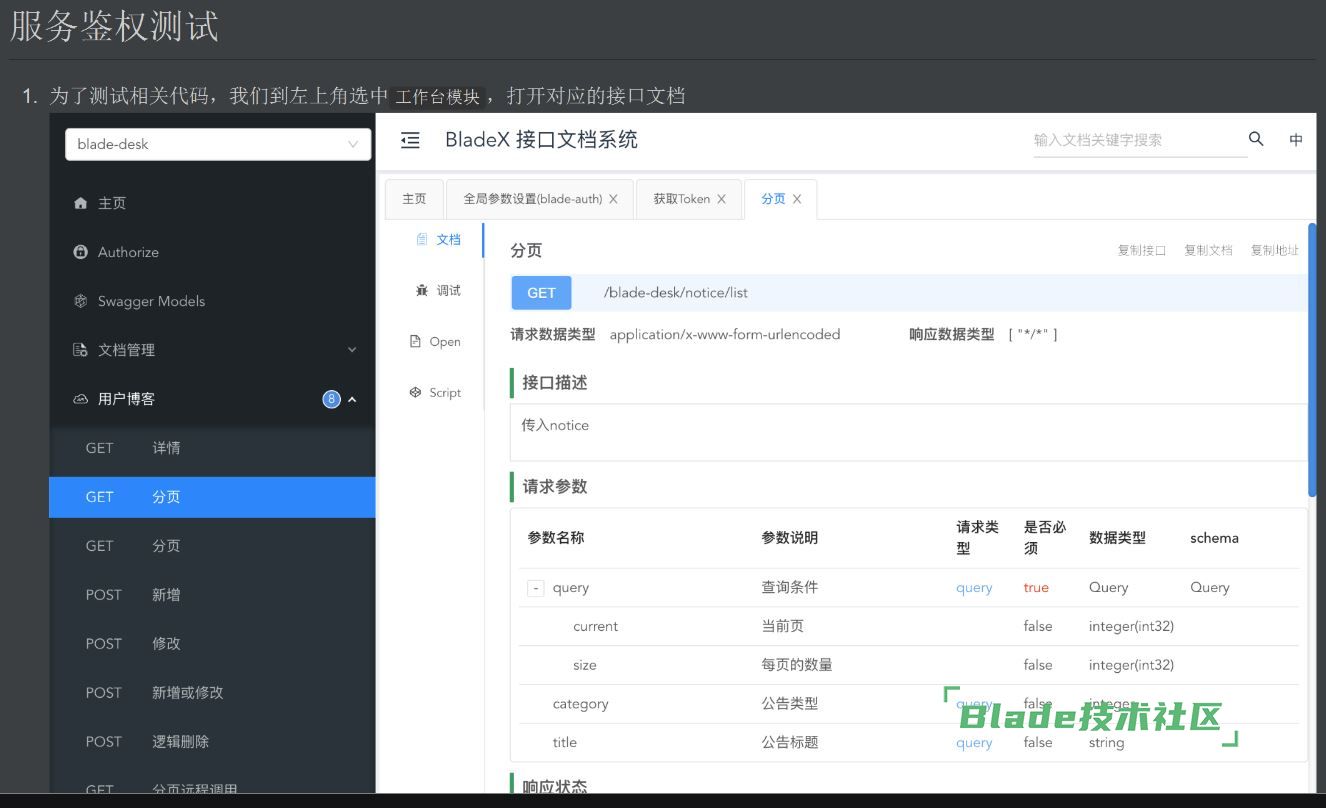Collapse the 用户博客 group chevron

352,399
